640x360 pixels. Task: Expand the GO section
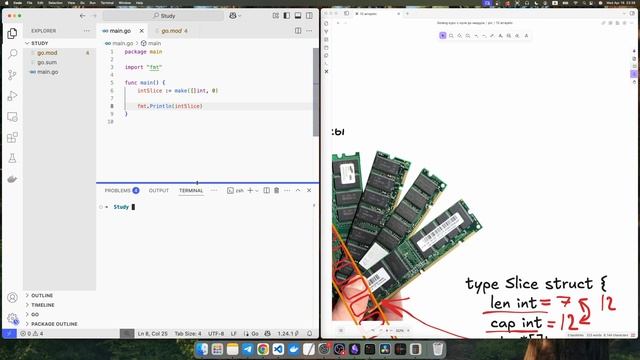click(x=35, y=314)
